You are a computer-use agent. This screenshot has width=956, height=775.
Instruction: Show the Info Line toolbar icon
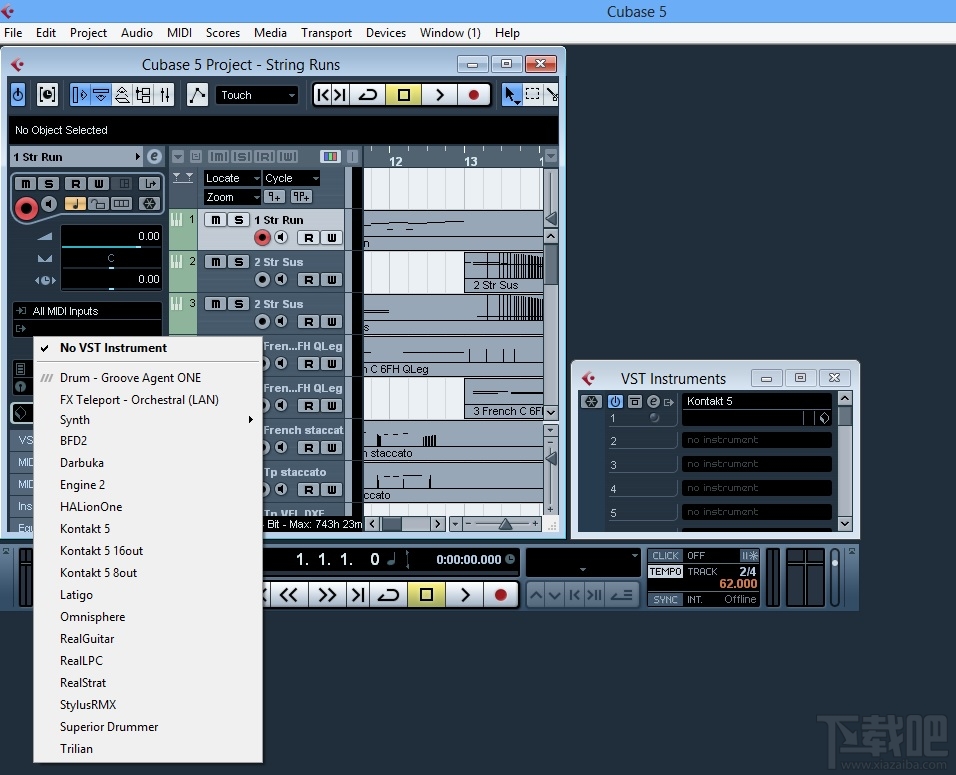101,95
